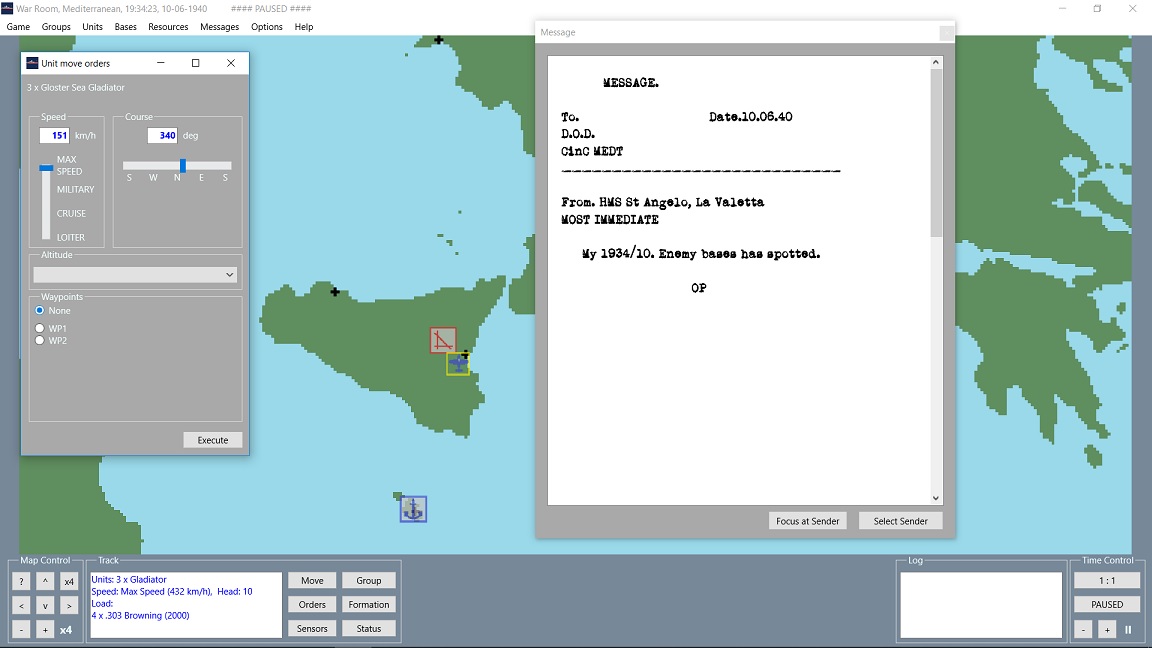Screen dimensions: 1152x648
Task: Click the Speed km/h input field
Action: [54, 136]
